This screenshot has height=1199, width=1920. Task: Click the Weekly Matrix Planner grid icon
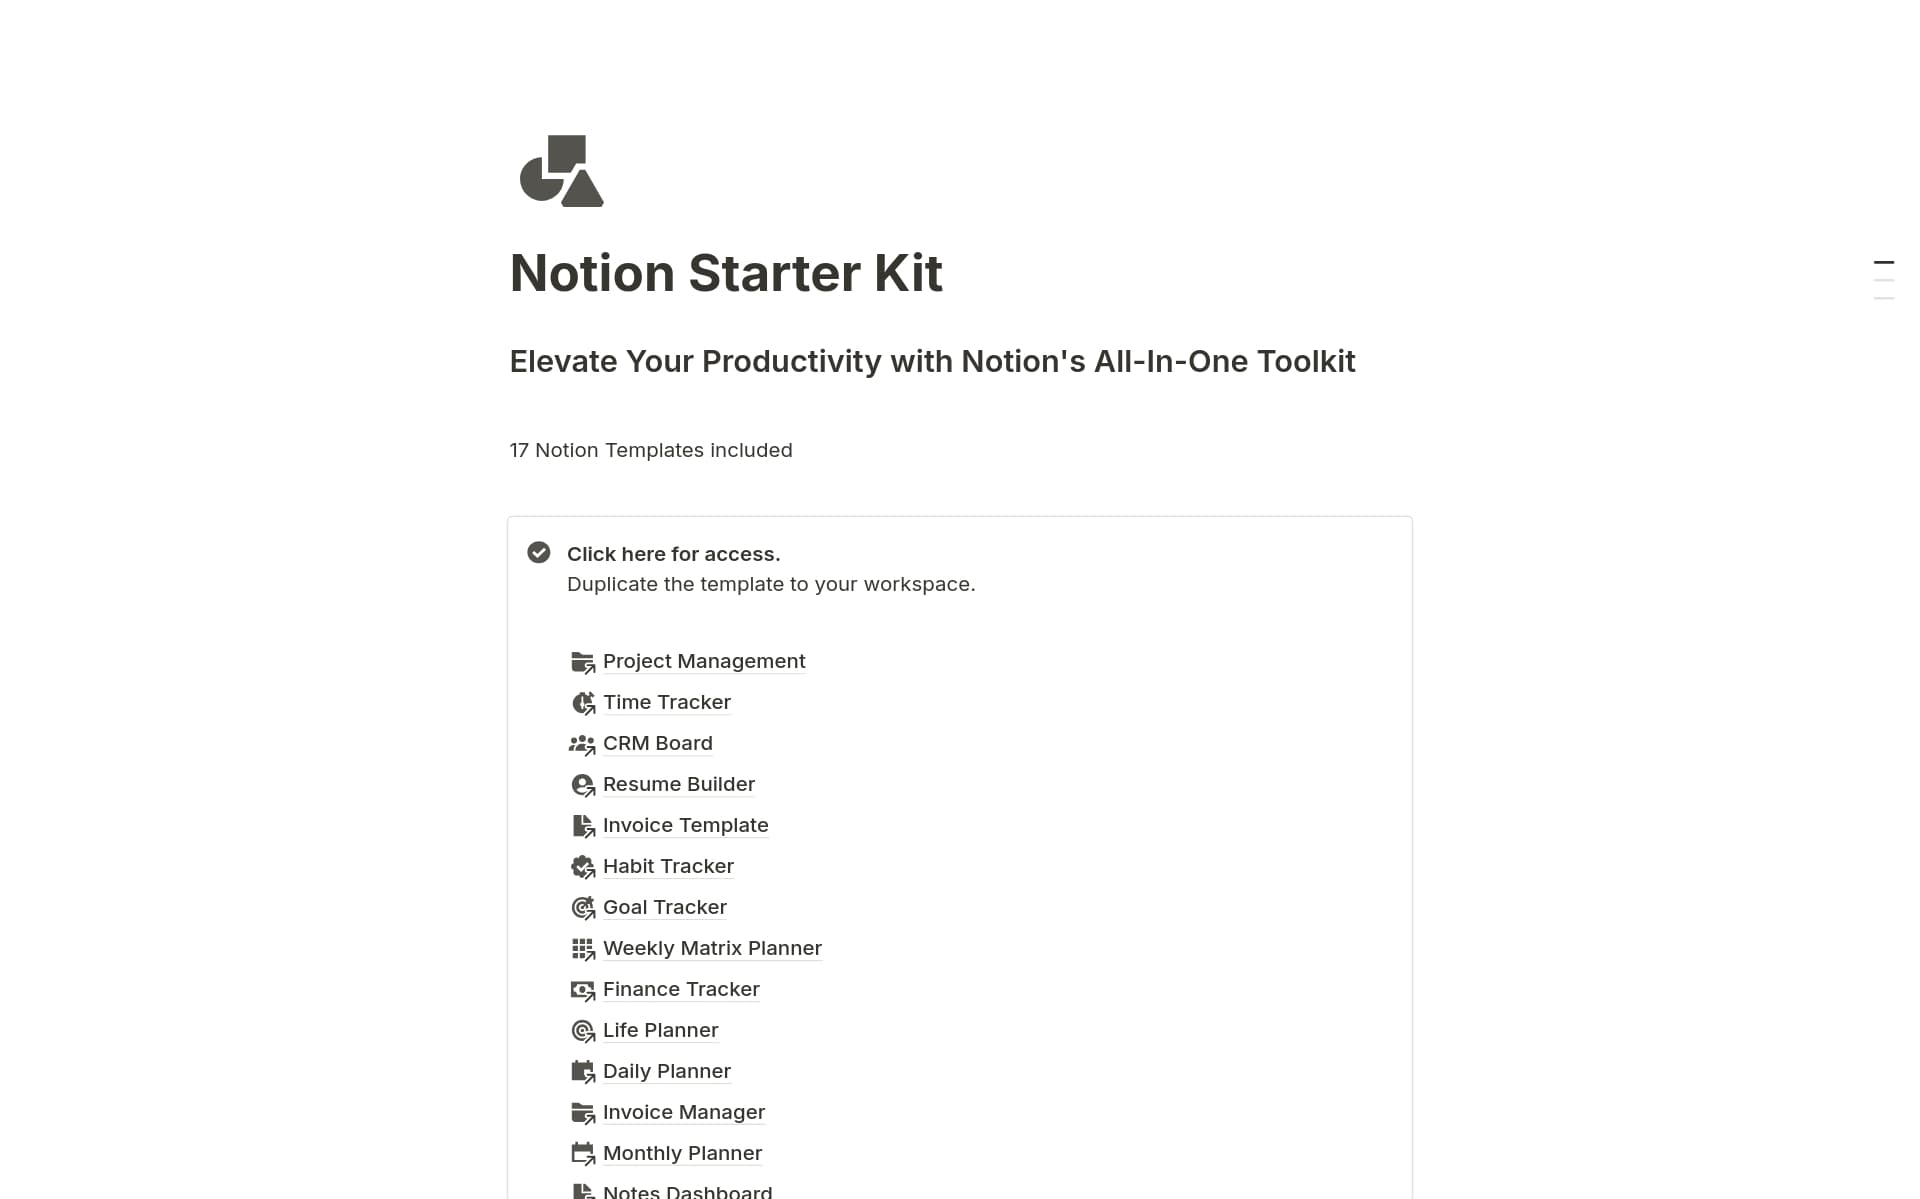583,948
